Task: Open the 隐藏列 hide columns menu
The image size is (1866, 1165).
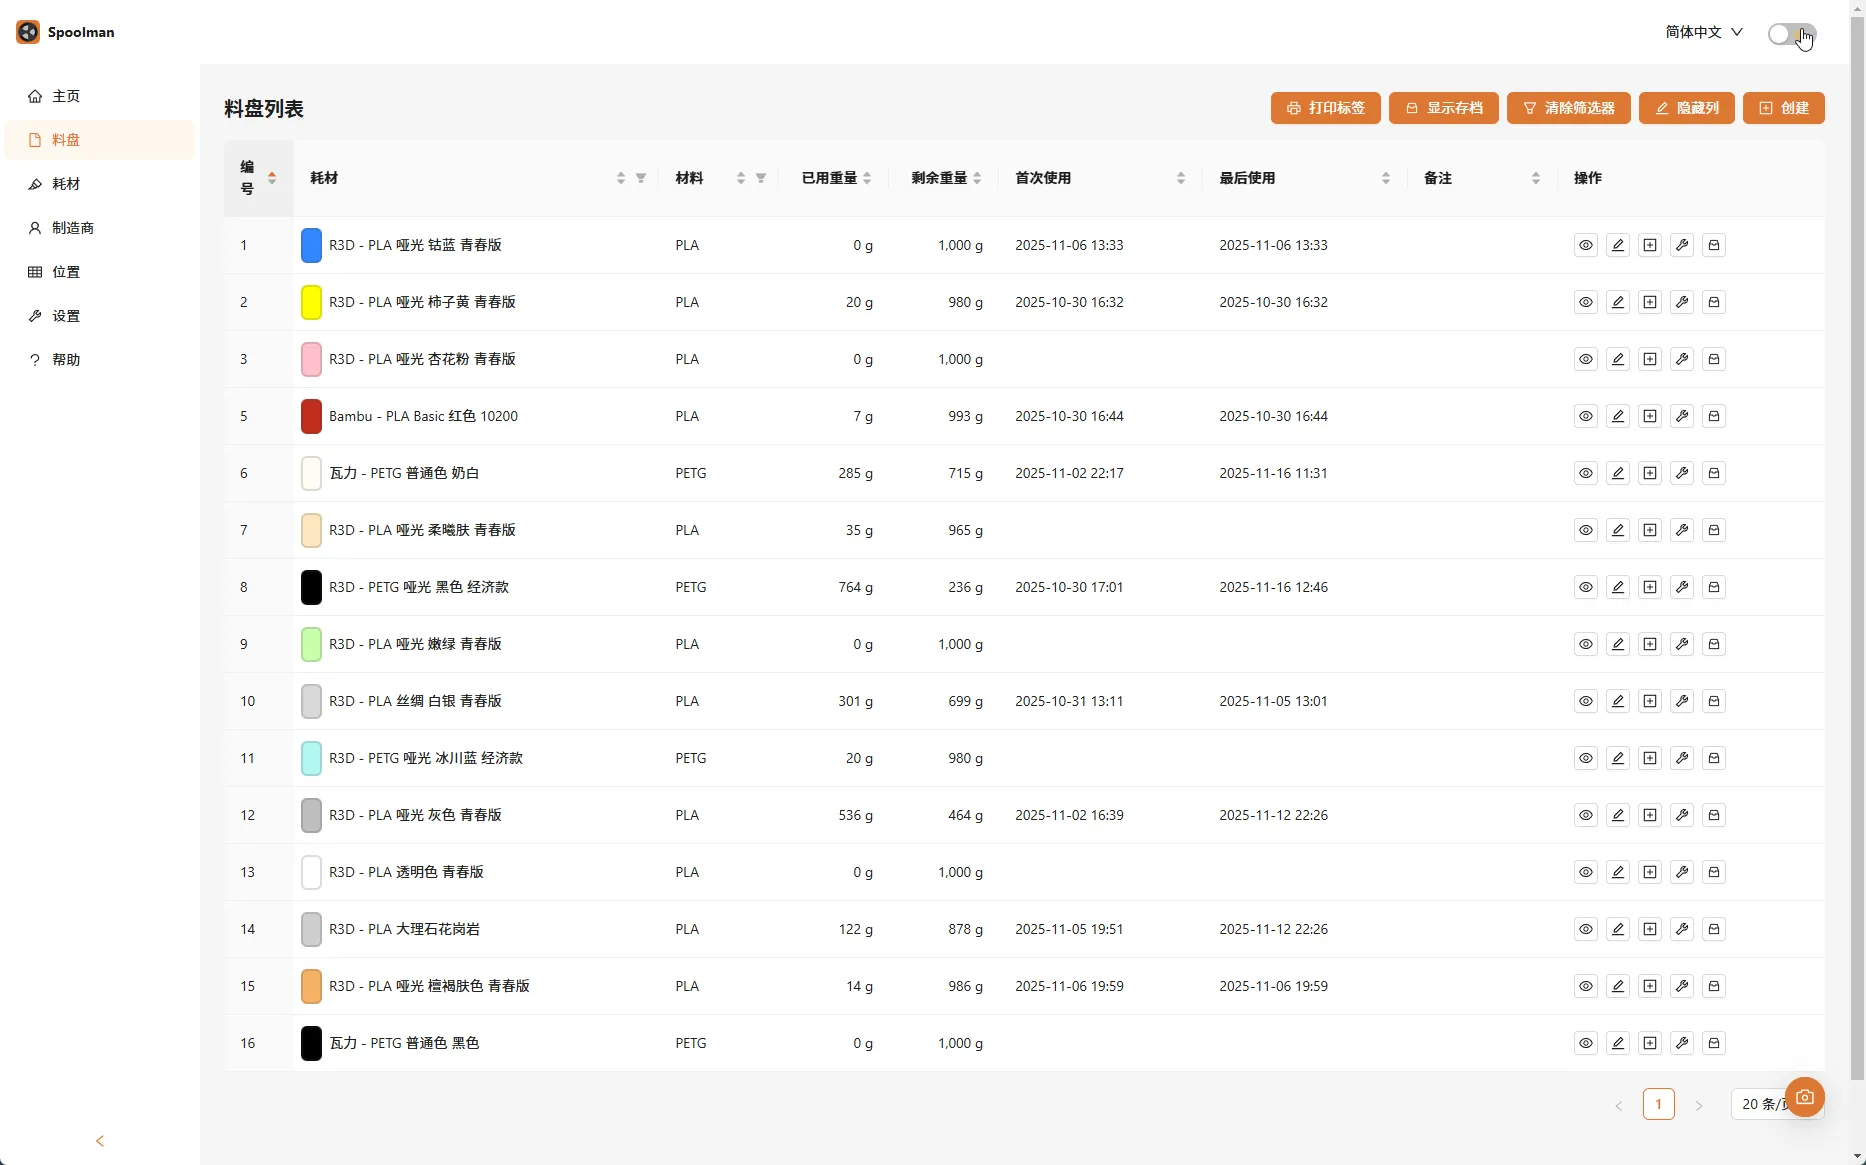Action: (1686, 108)
